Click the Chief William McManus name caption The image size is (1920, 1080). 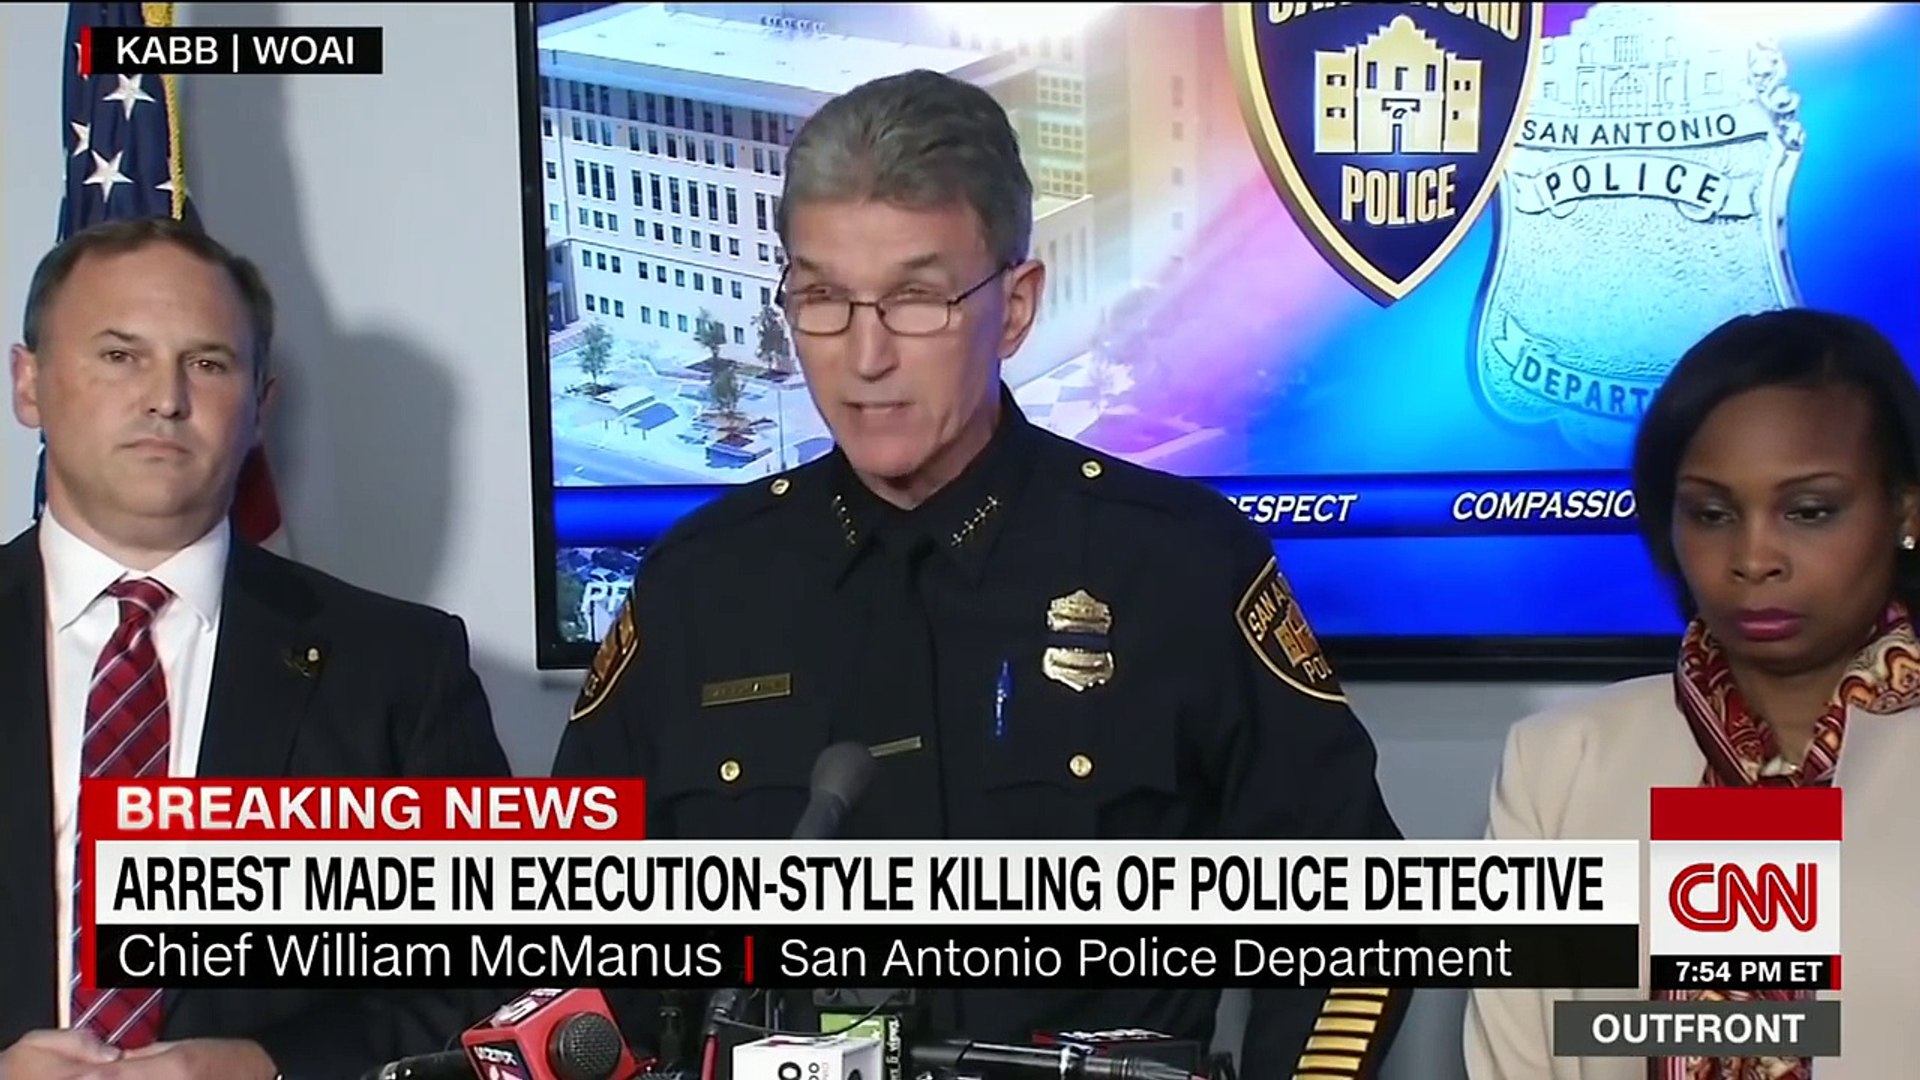(420, 956)
